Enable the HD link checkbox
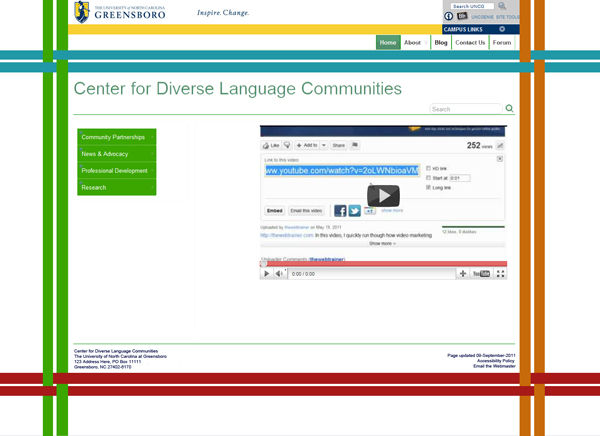The width and height of the screenshot is (600, 436). coord(429,168)
